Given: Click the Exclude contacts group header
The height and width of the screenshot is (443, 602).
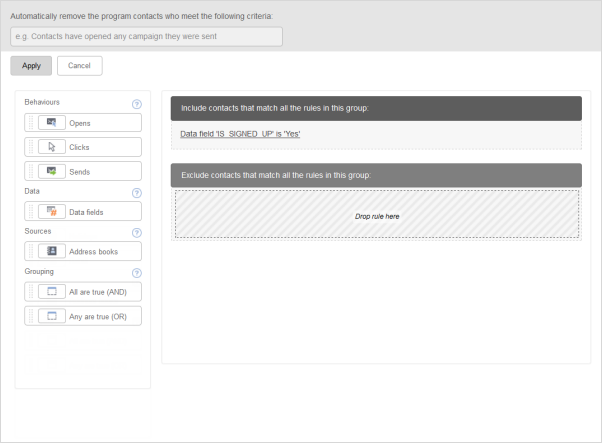Looking at the screenshot, I should 376,175.
